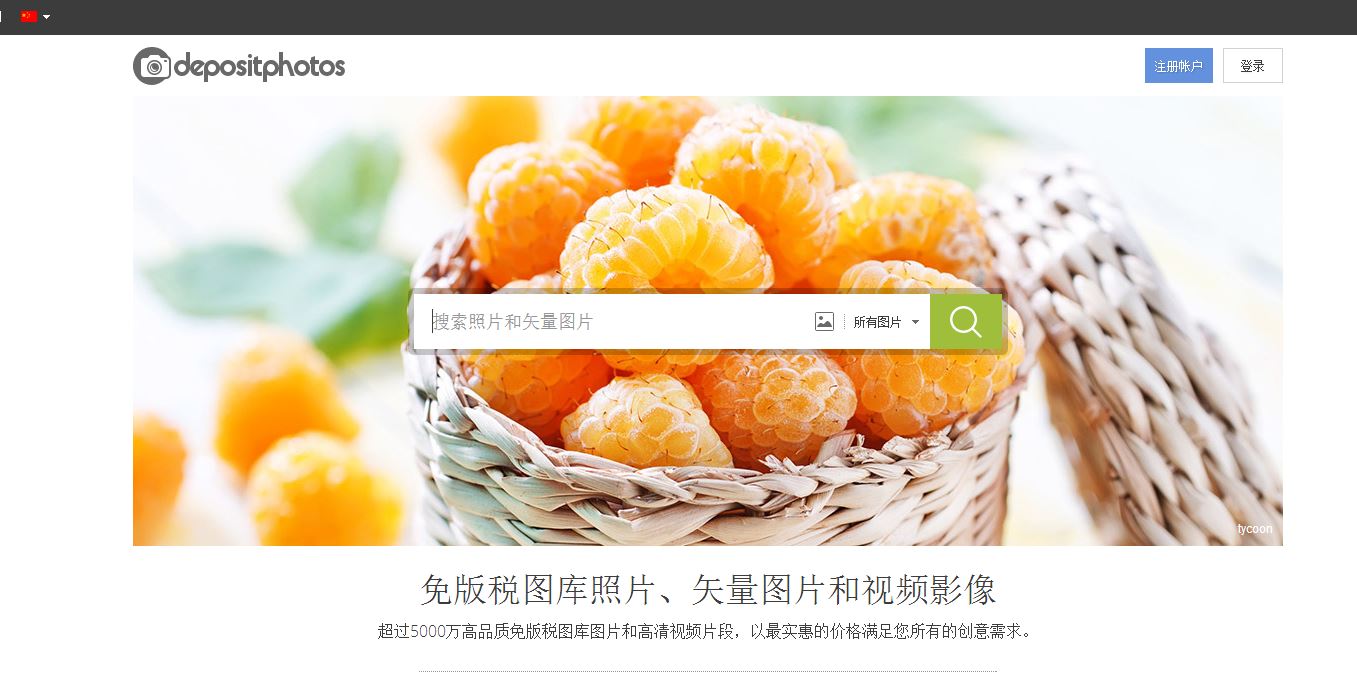1357x677 pixels.
Task: Submit search with the green magnifier icon
Action: 965,322
